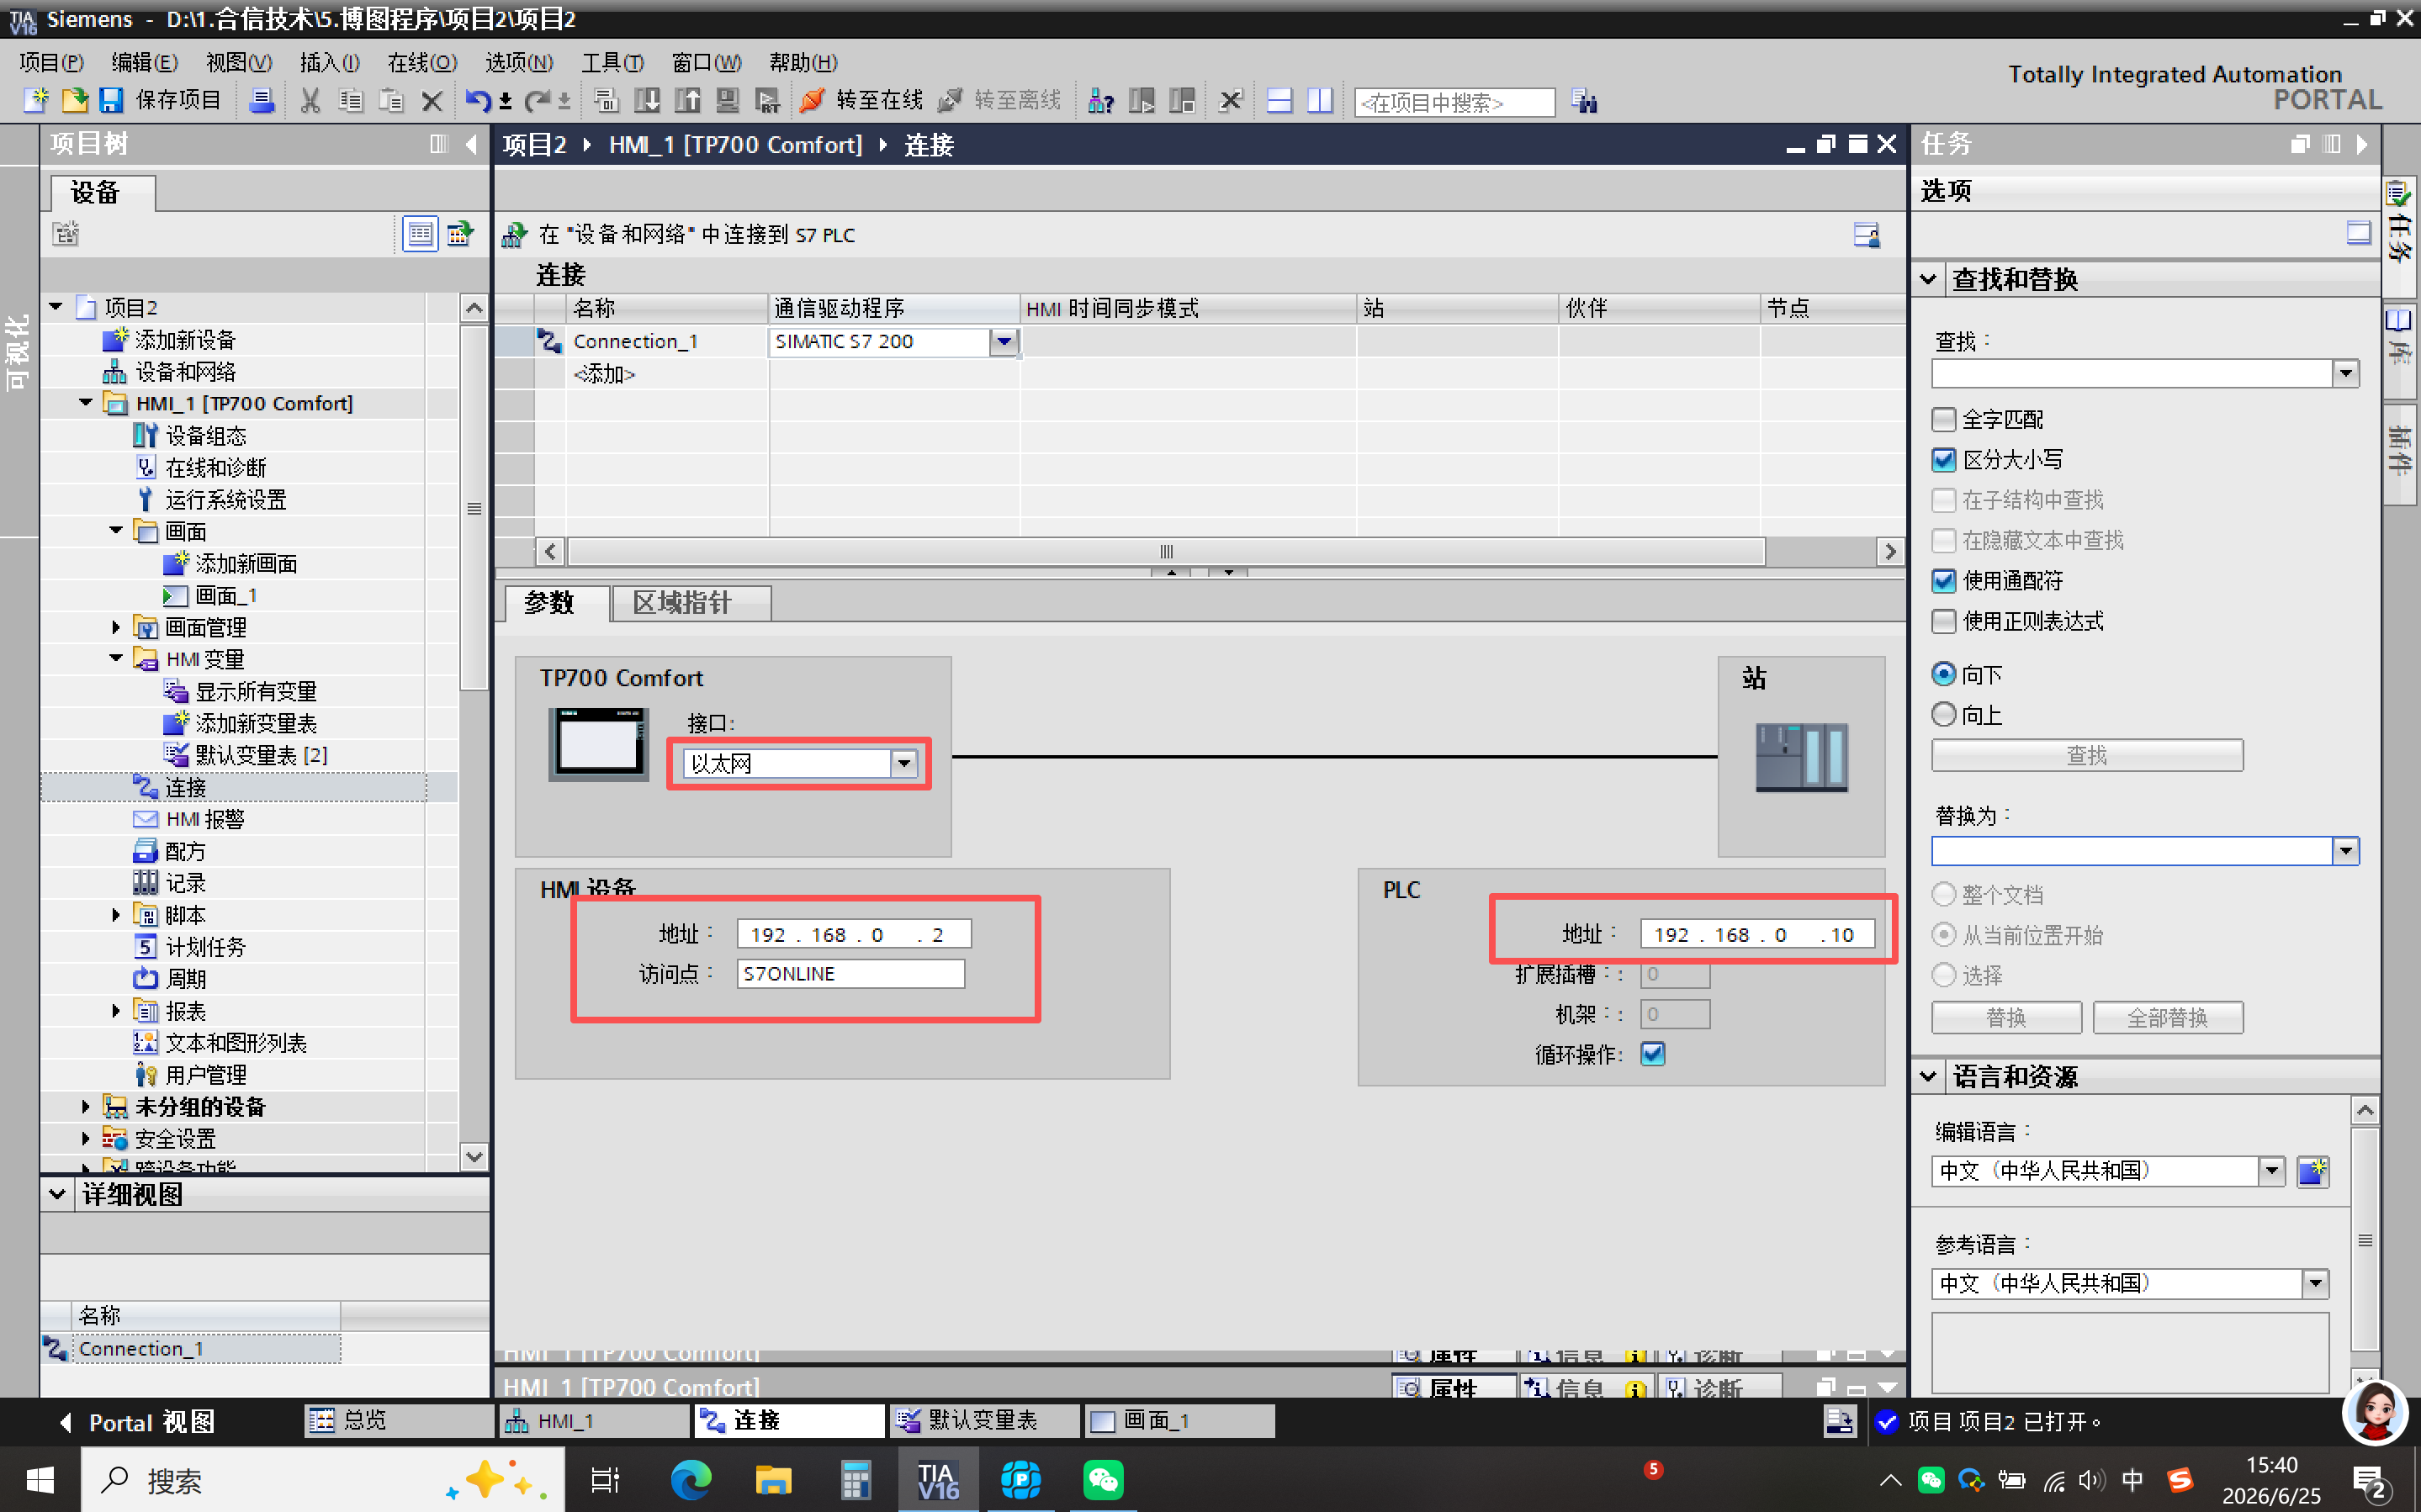The width and height of the screenshot is (2421, 1512).
Task: Collapse the 语言和资源 section
Action: click(x=1928, y=1076)
